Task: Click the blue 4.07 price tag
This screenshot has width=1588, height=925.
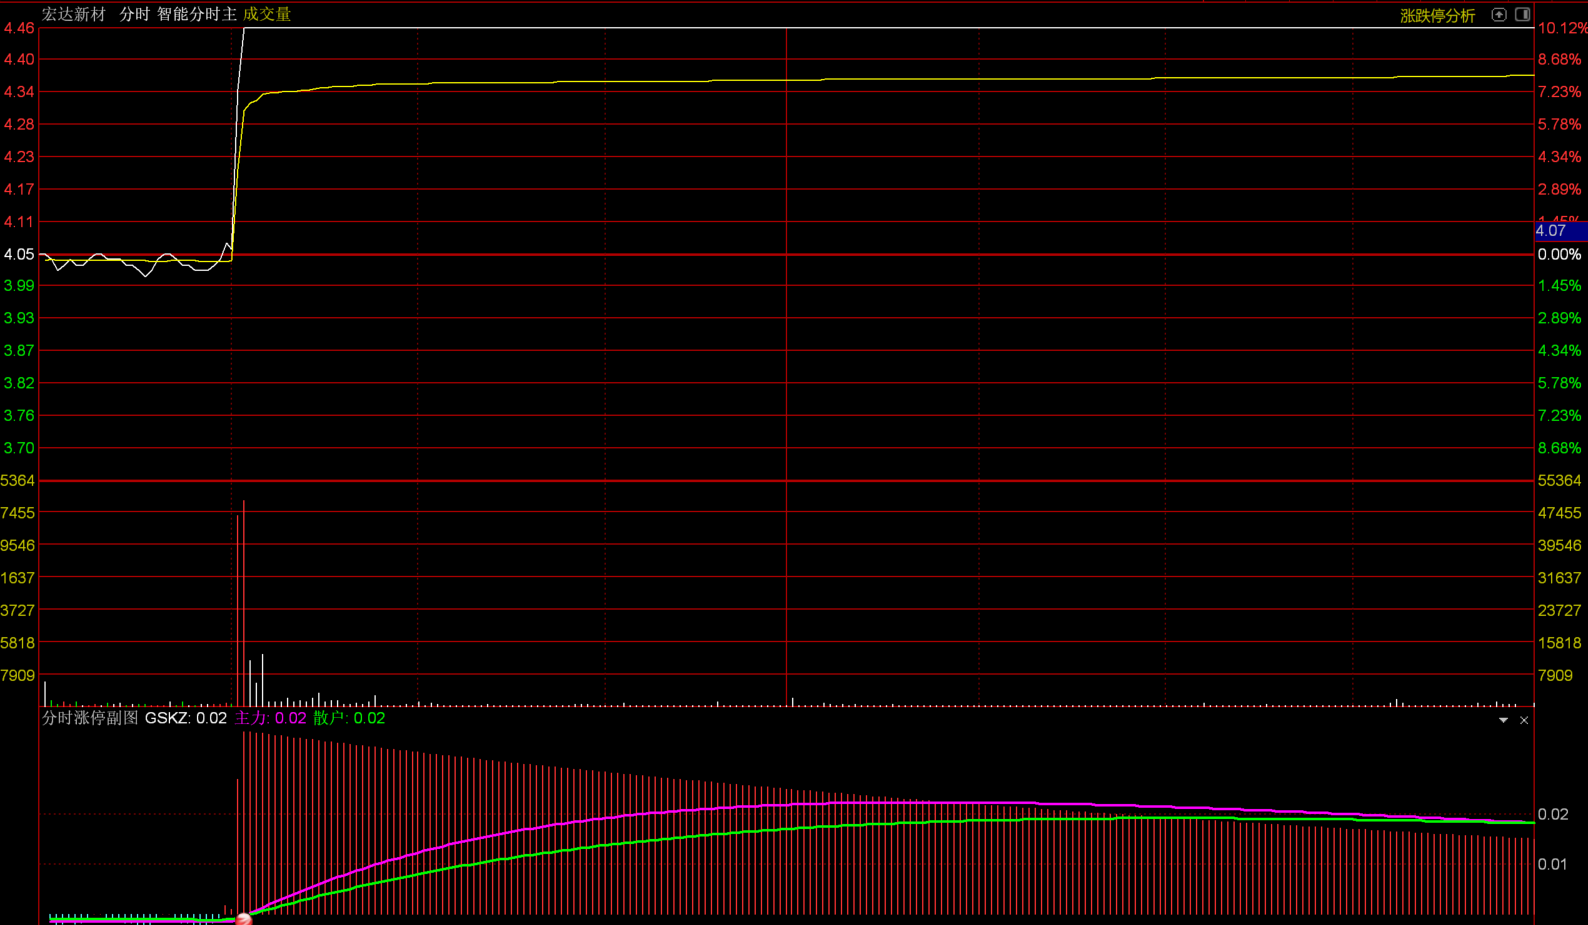Action: coord(1561,231)
